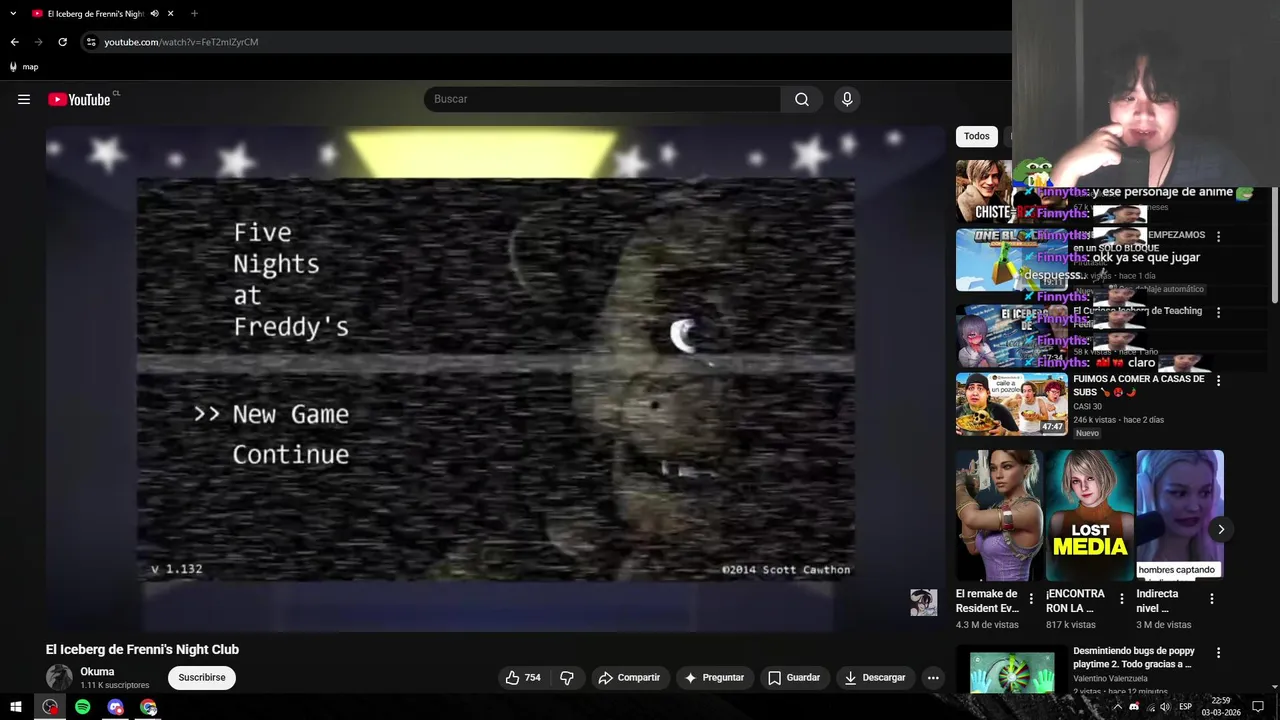Subscribe with the Suscribirse button
Viewport: 1280px width, 720px height.
202,677
